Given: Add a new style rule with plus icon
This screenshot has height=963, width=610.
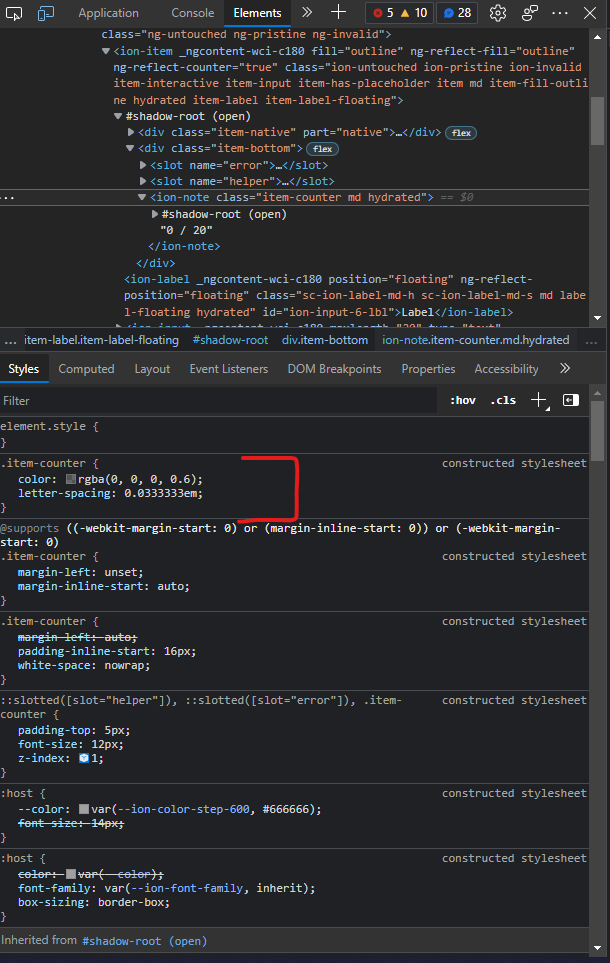Looking at the screenshot, I should (537, 400).
